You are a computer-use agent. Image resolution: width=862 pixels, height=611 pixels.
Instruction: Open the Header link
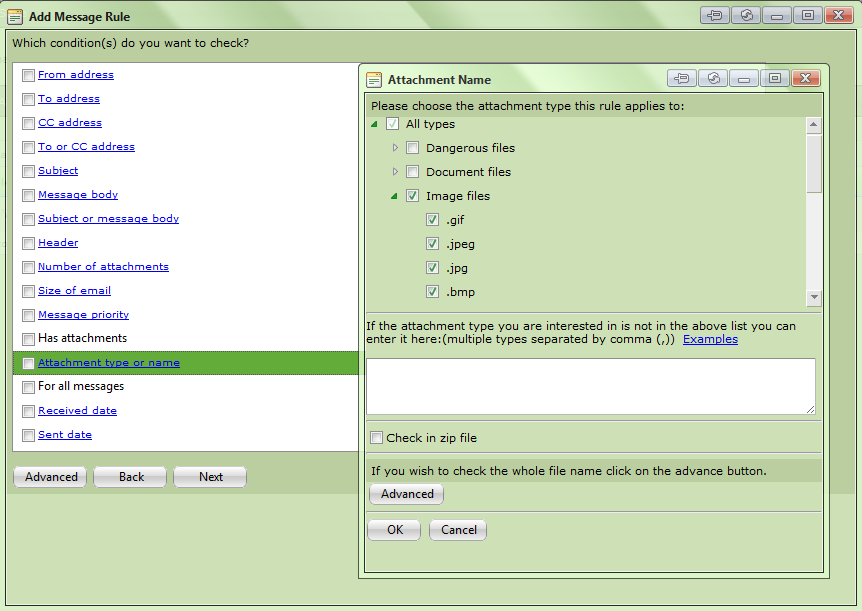(58, 243)
